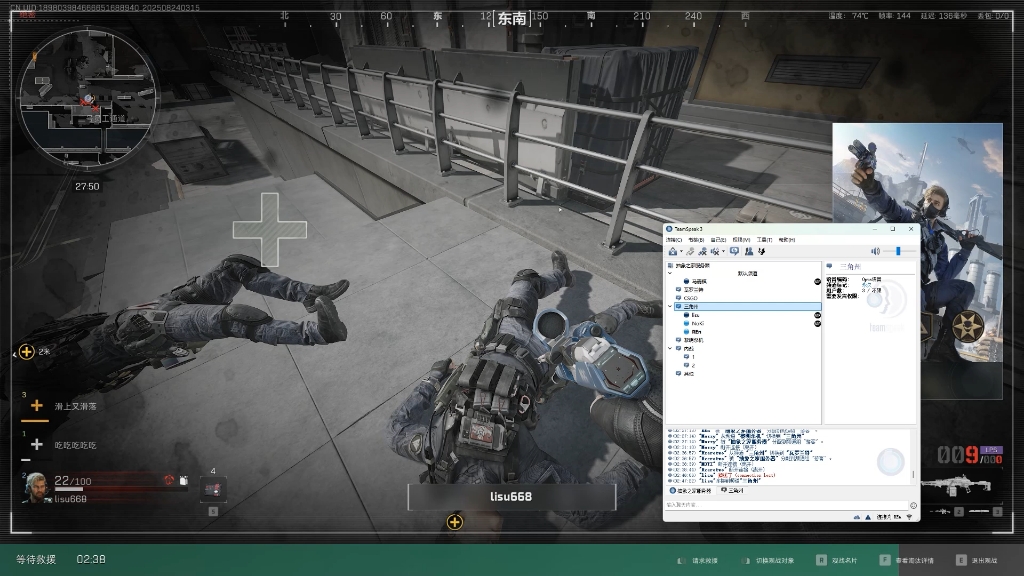Click the TeamSpeak disconnect toolbar icon
Viewport: 1024px width, 576px height.
tap(690, 251)
